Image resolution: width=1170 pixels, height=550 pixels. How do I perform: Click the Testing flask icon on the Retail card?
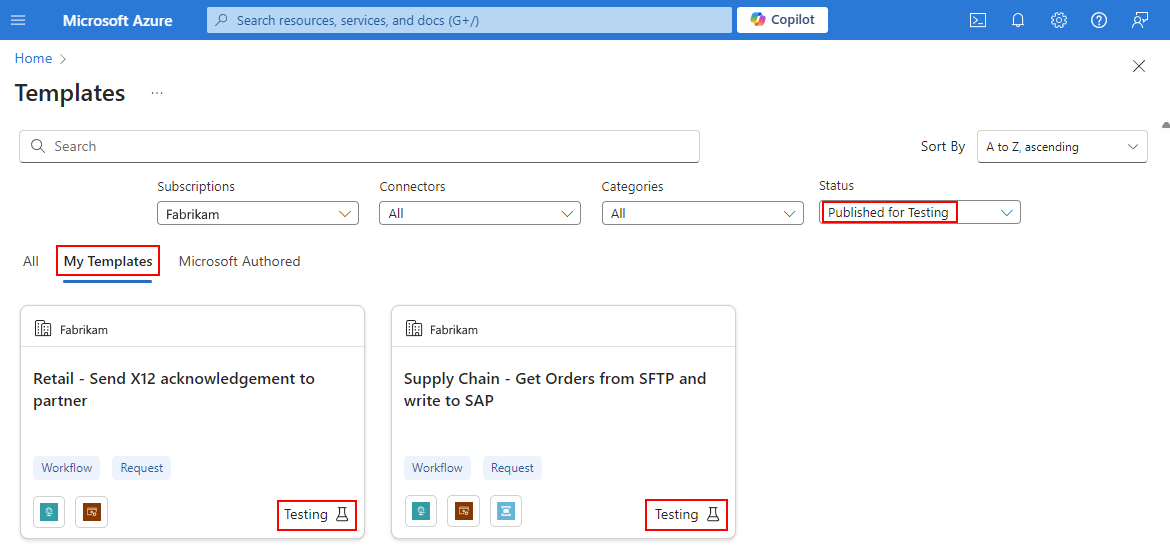point(342,514)
